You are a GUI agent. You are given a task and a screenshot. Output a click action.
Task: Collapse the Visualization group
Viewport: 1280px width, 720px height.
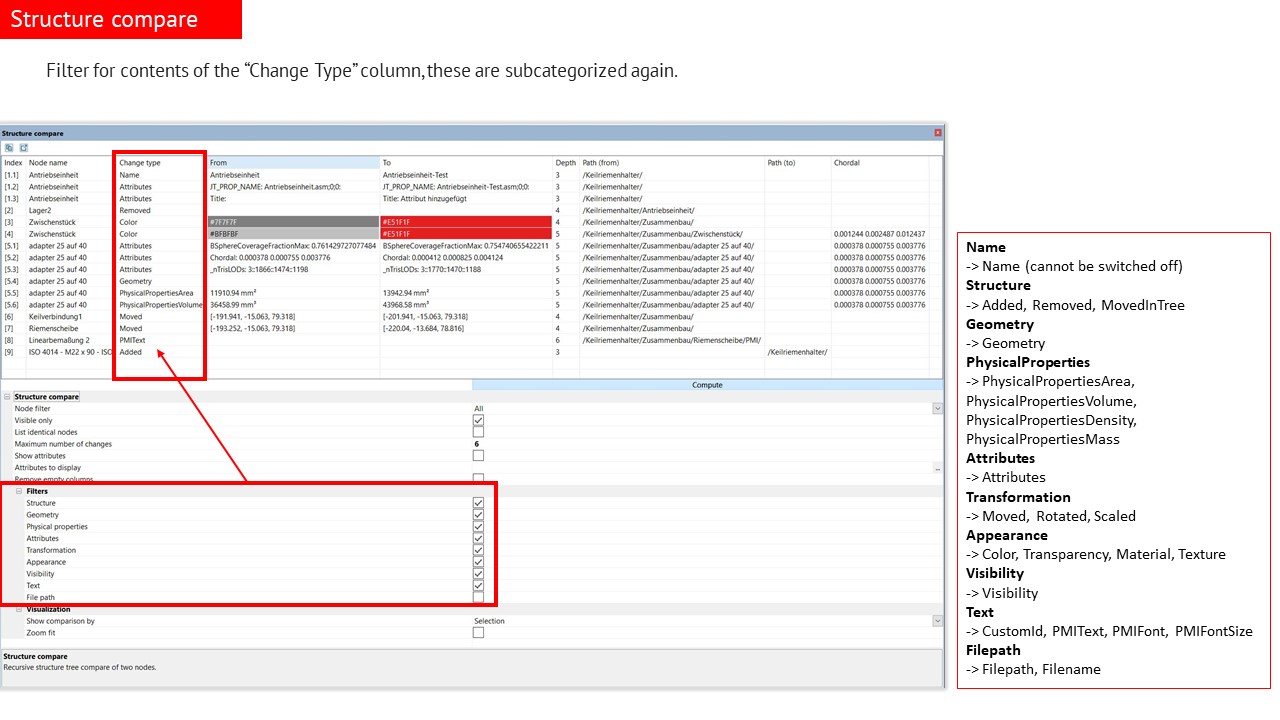coord(19,609)
